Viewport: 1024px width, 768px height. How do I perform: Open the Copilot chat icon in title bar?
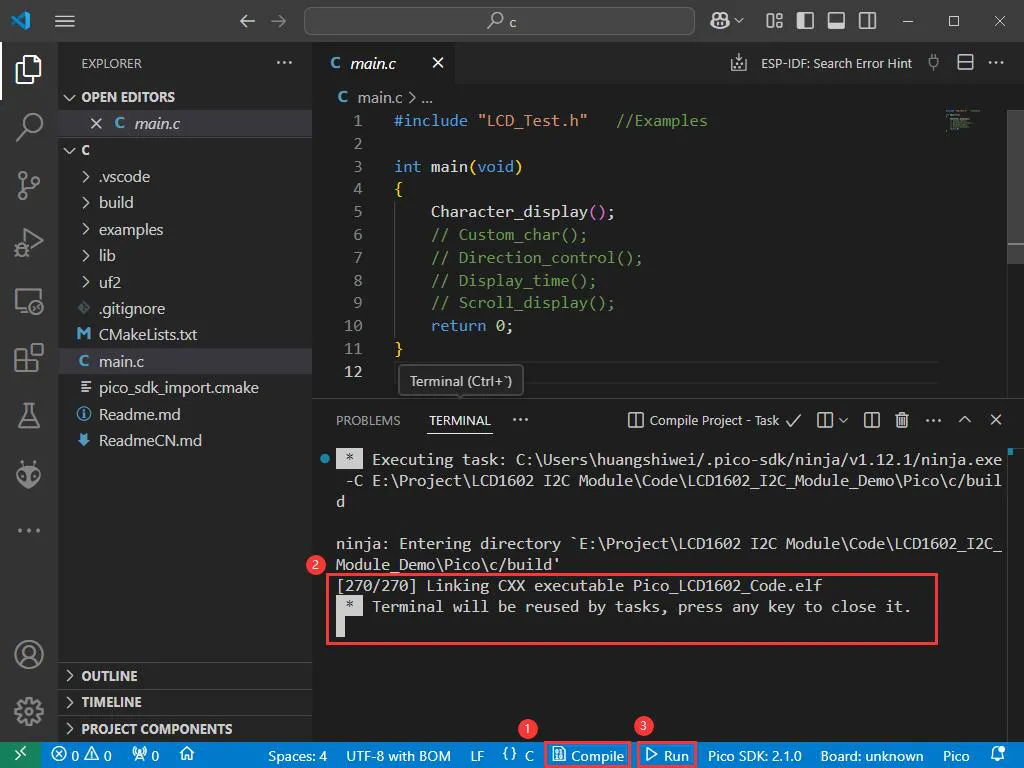720,21
